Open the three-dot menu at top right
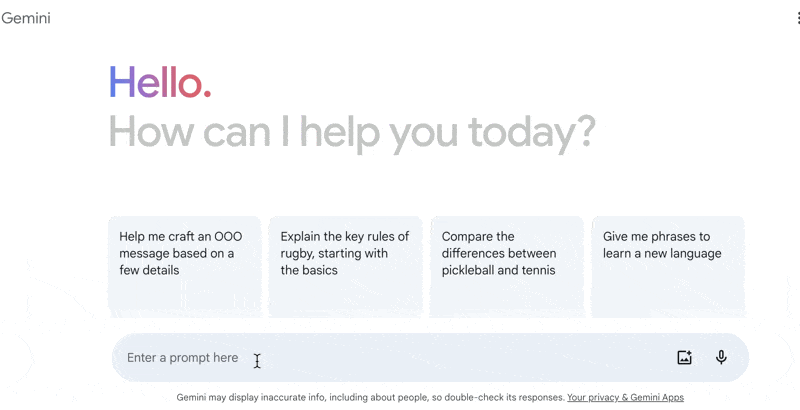The height and width of the screenshot is (410, 800). point(797,18)
